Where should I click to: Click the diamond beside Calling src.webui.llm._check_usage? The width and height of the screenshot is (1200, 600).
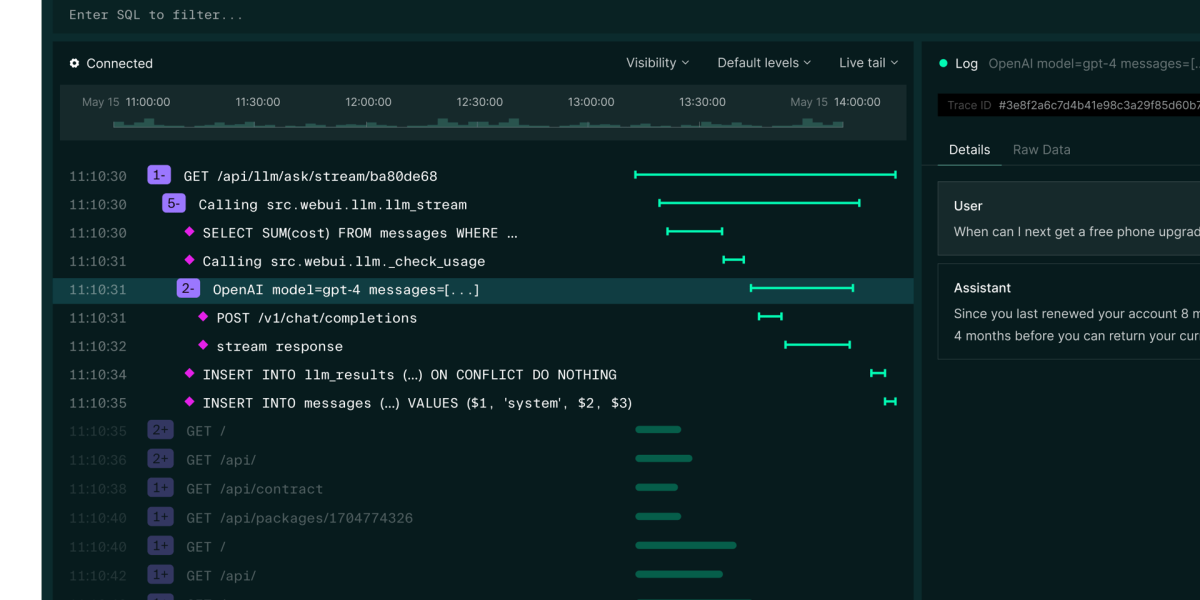click(188, 261)
